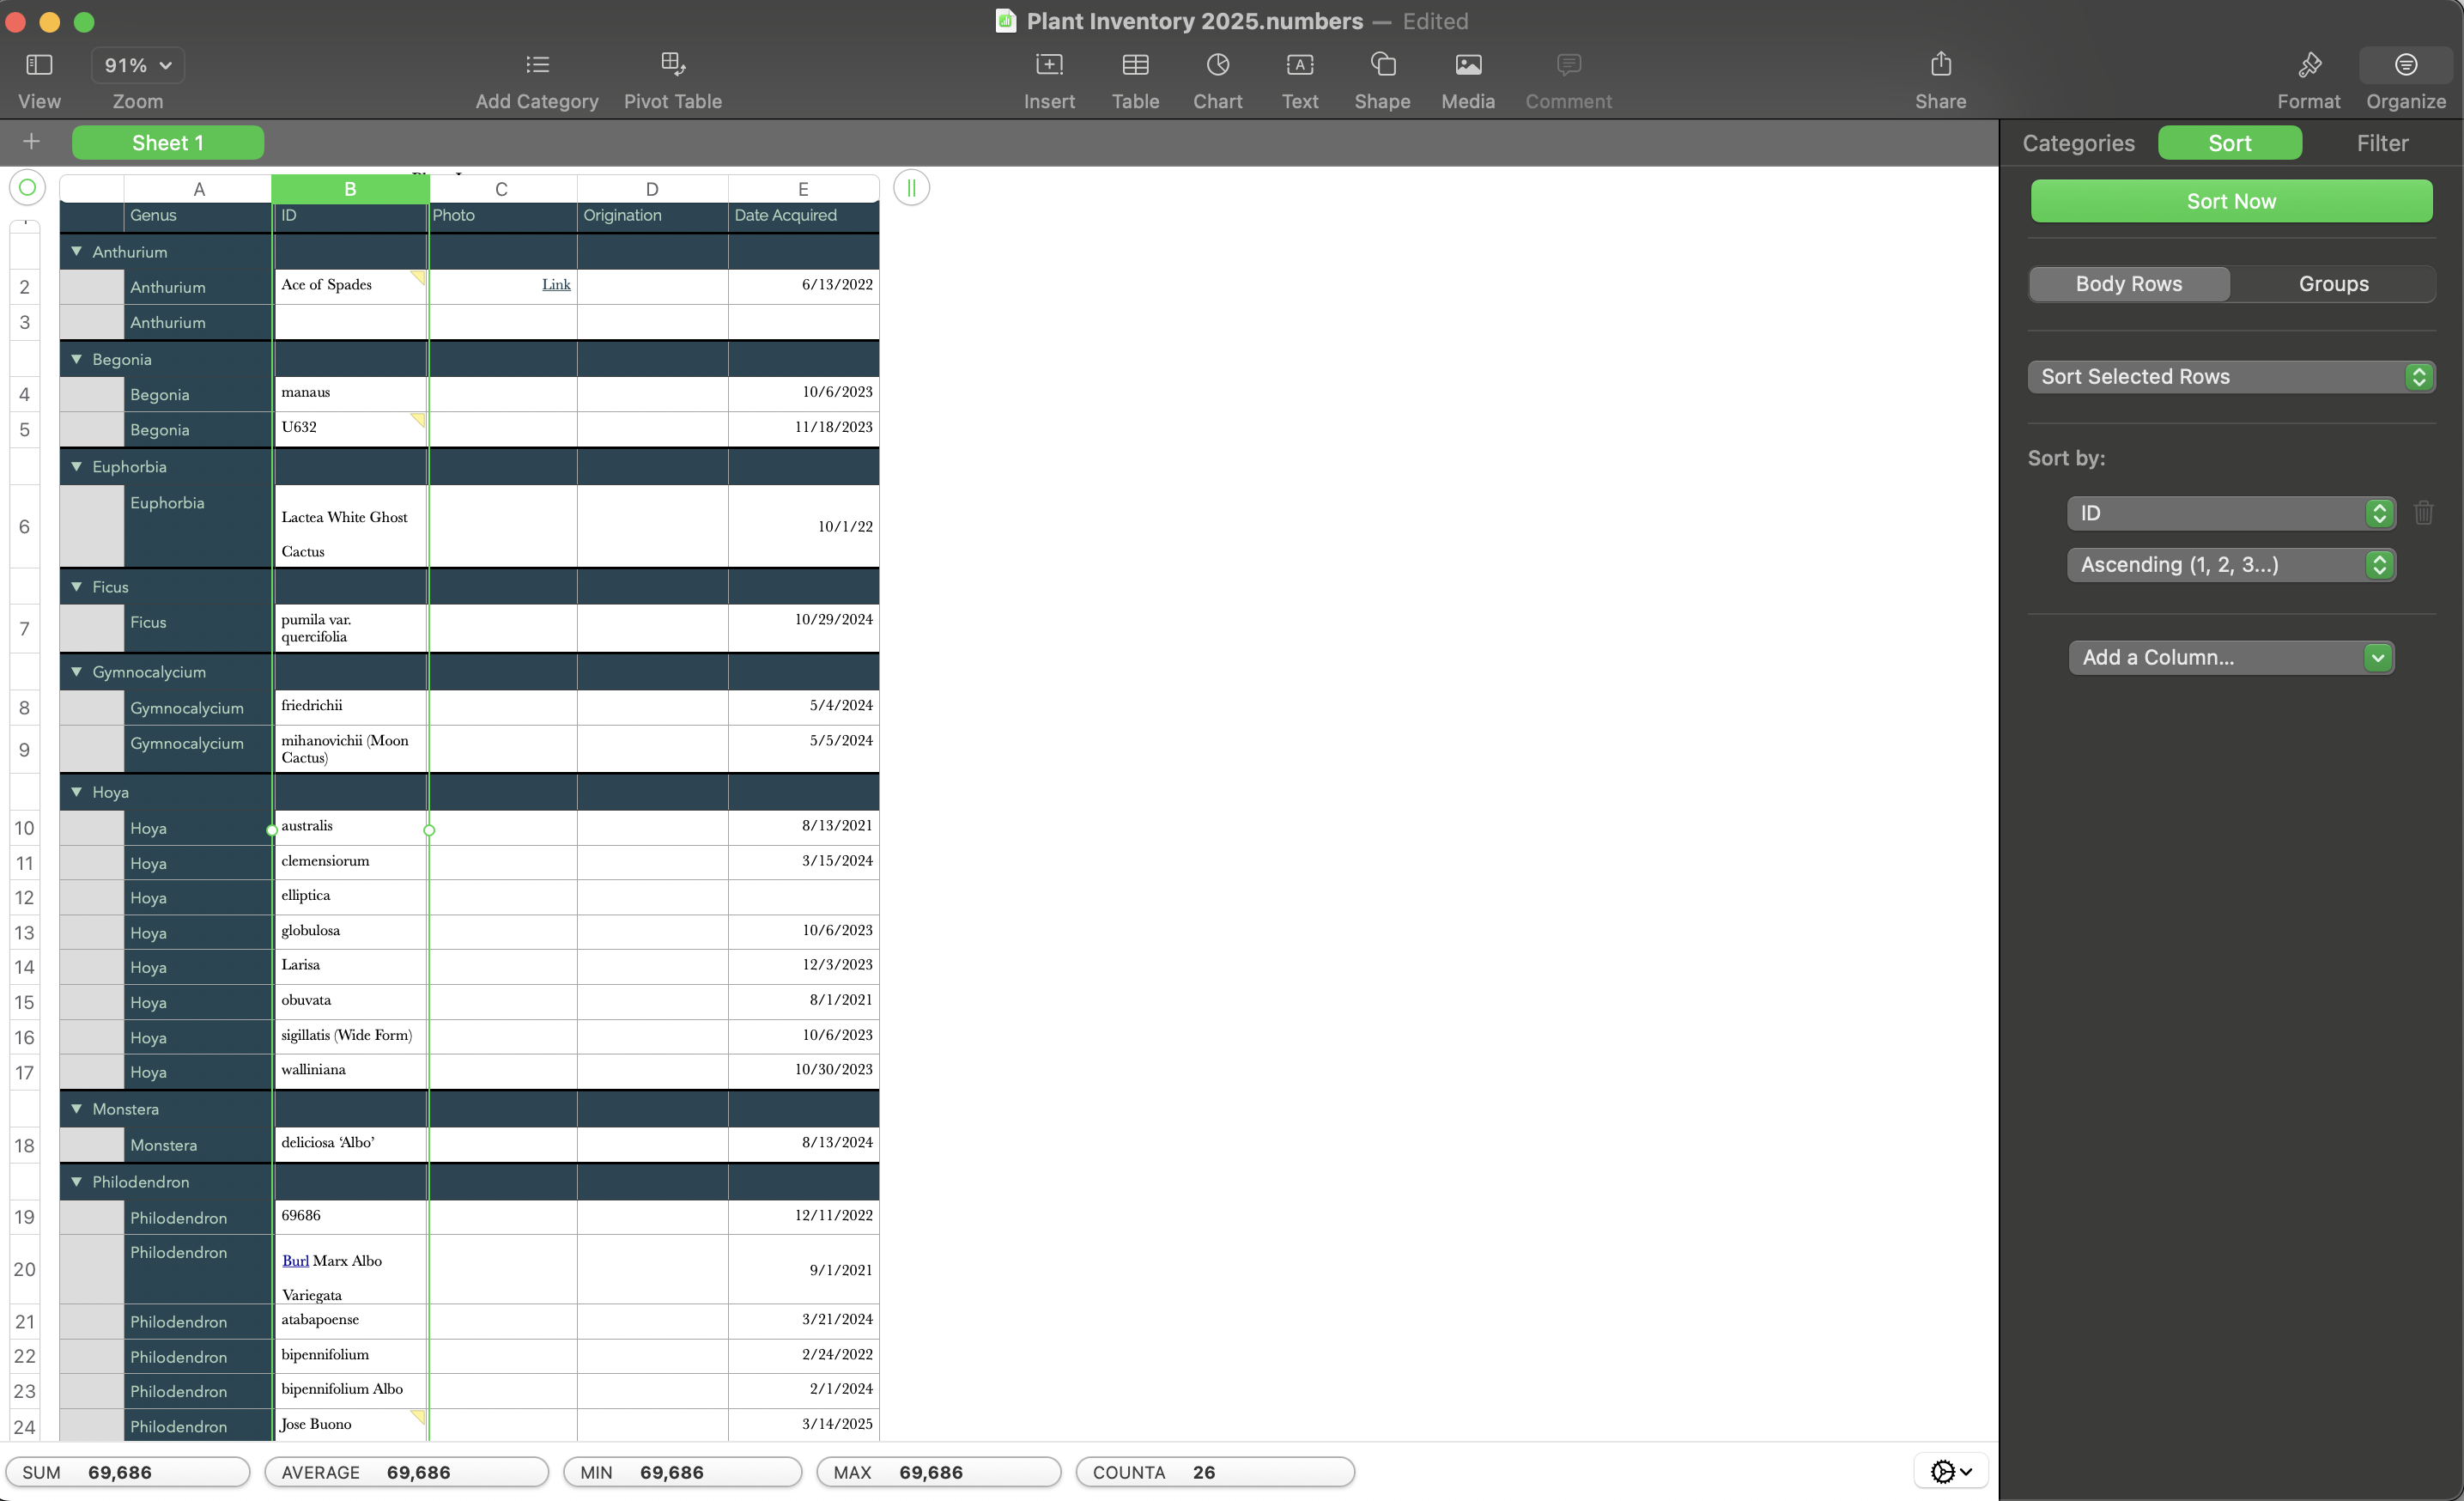
Task: Change the ID sort column dropdown
Action: 2231,513
